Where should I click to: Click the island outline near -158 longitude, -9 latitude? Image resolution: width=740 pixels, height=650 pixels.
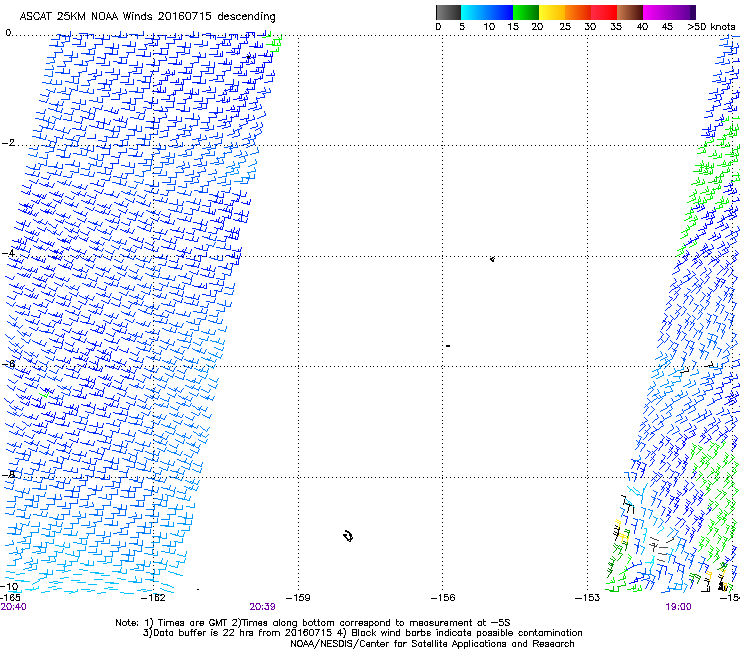coord(348,536)
